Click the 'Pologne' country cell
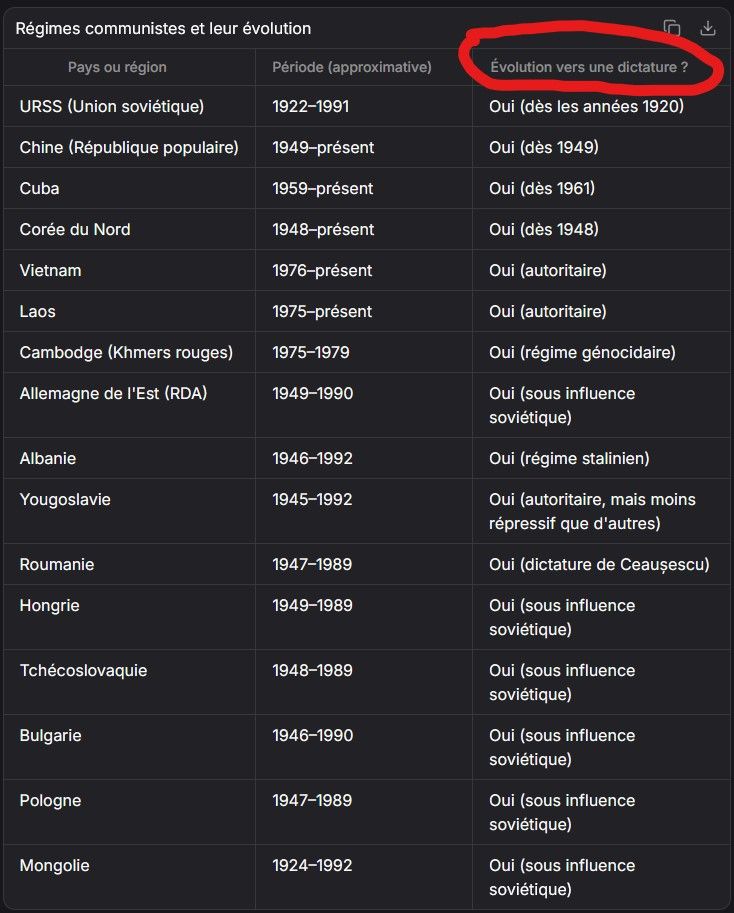This screenshot has height=913, width=734. tap(50, 800)
